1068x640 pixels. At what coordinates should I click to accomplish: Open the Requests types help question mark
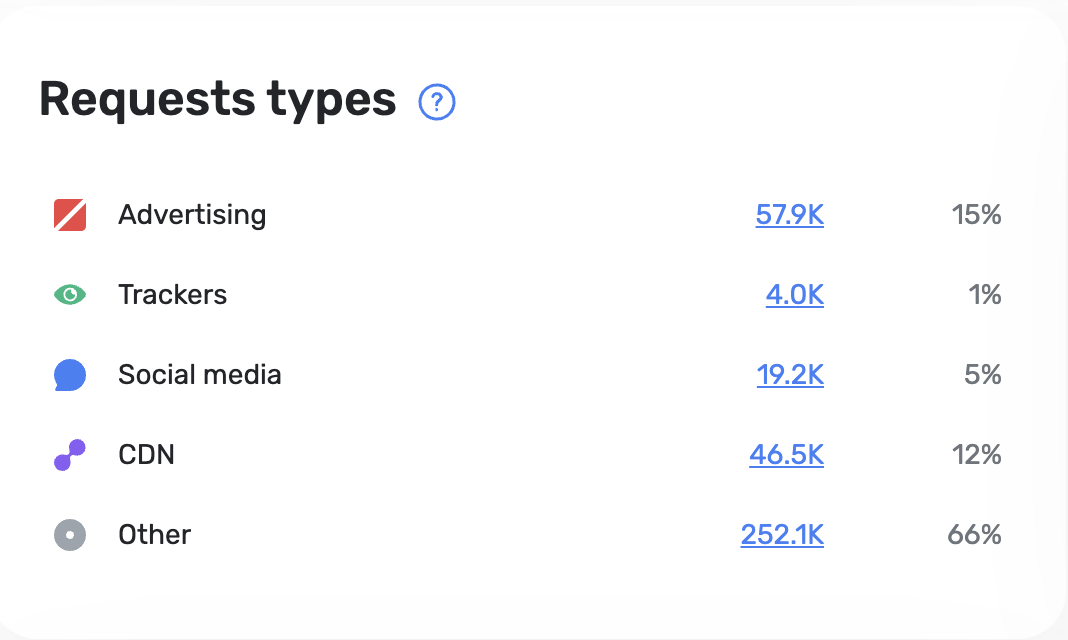(437, 102)
